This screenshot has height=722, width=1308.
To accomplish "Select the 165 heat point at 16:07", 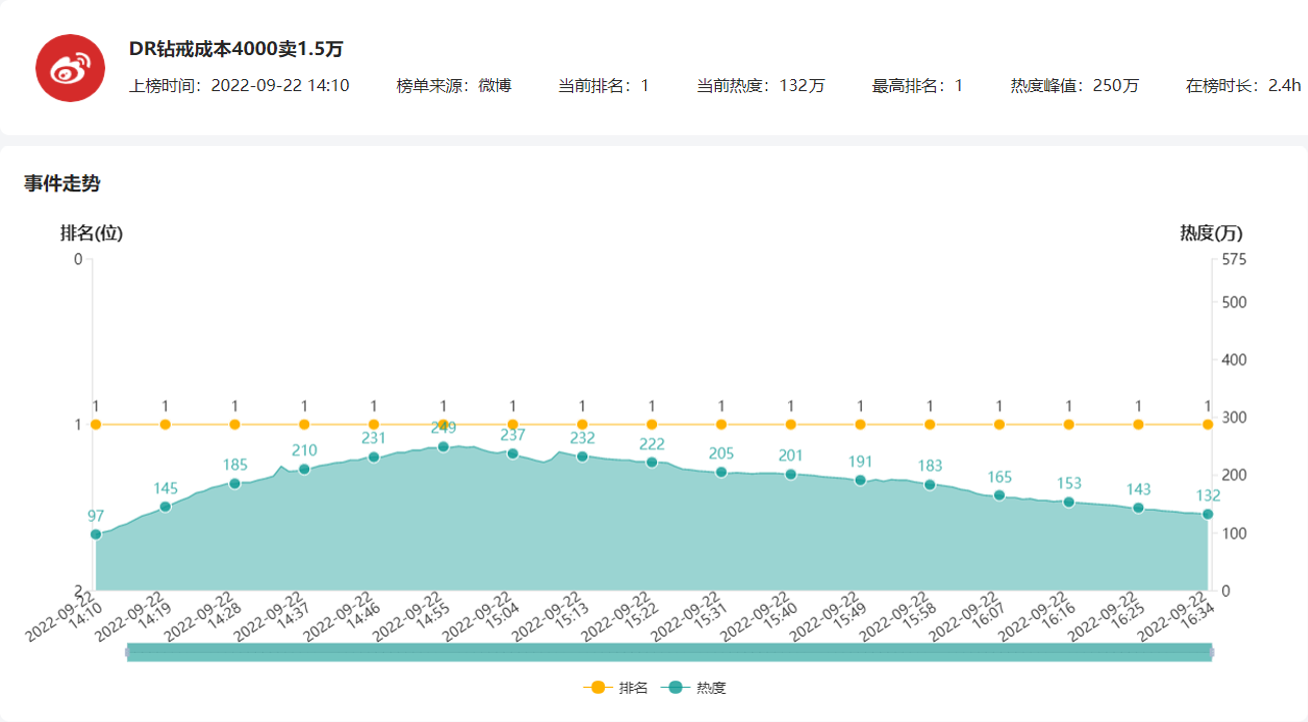I will [x=999, y=495].
